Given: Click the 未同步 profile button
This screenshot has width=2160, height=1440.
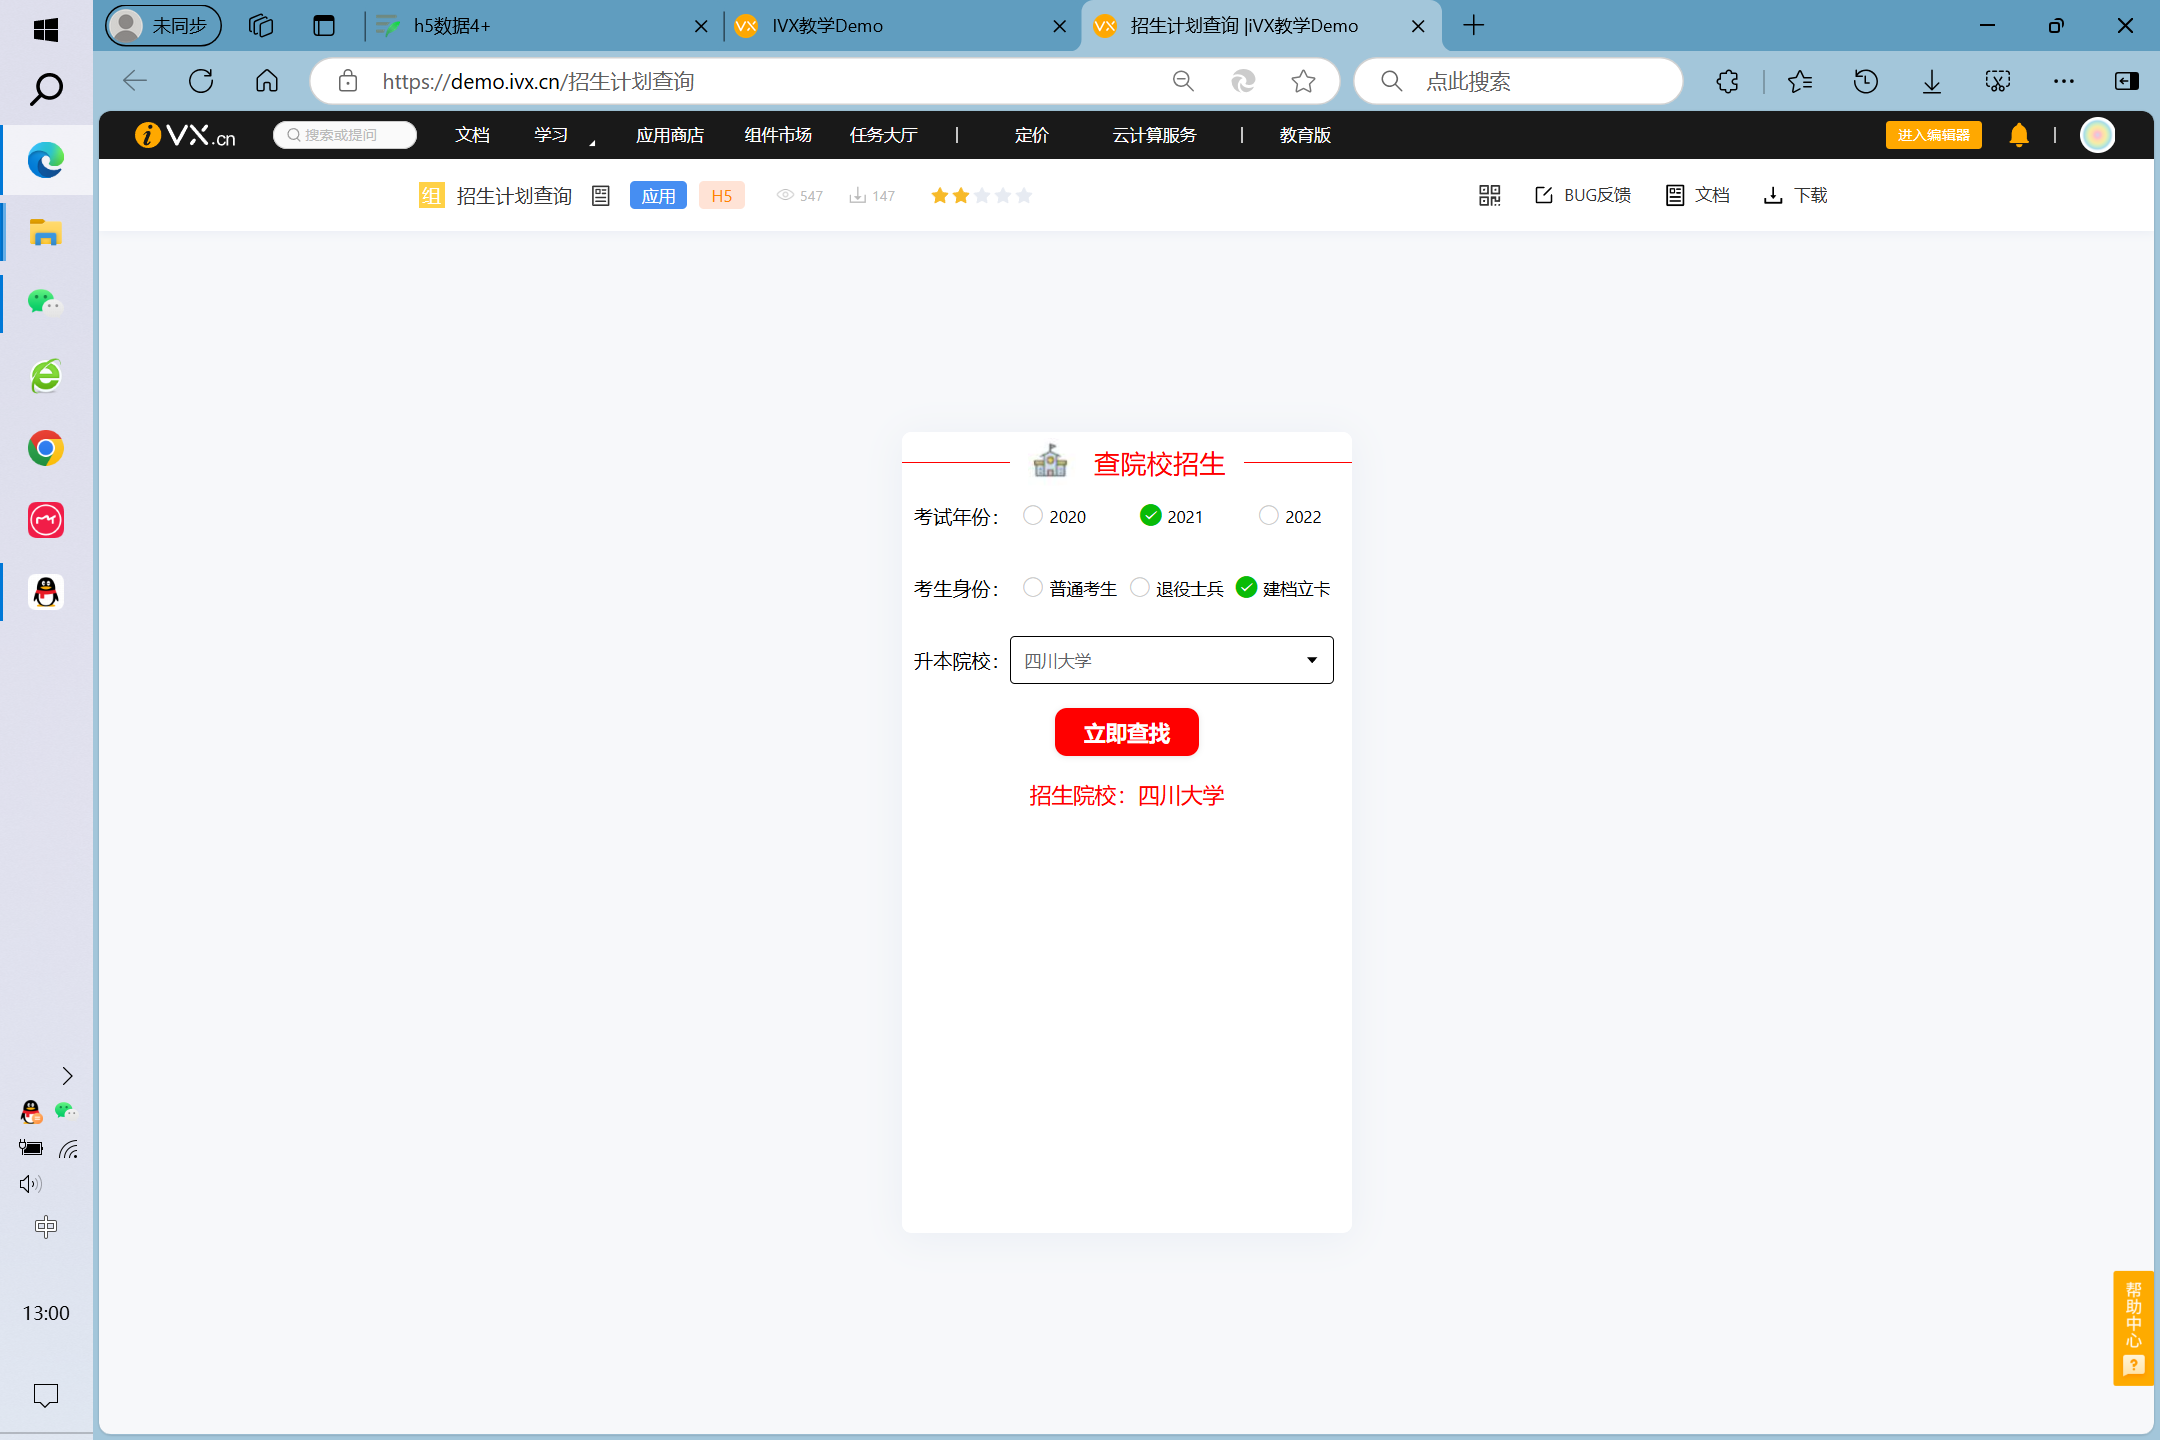Looking at the screenshot, I should pos(164,26).
